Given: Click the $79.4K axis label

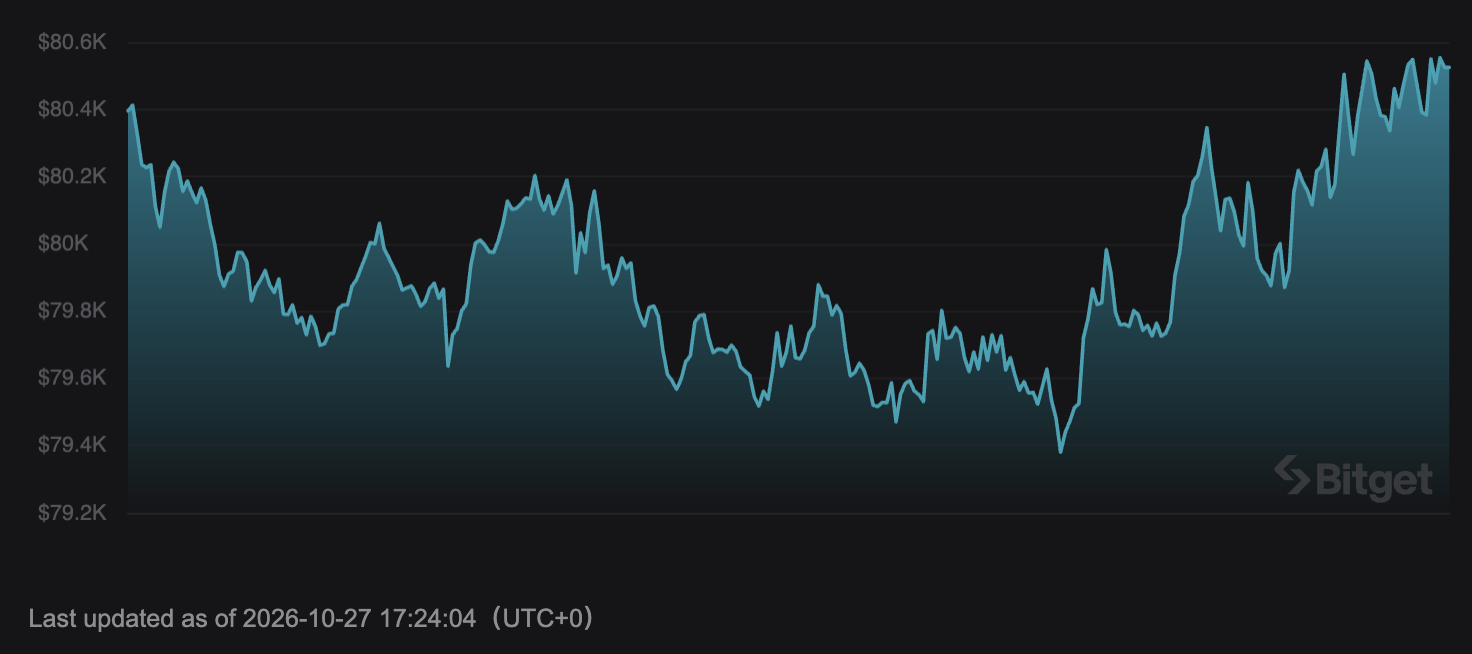Looking at the screenshot, I should pos(72,445).
